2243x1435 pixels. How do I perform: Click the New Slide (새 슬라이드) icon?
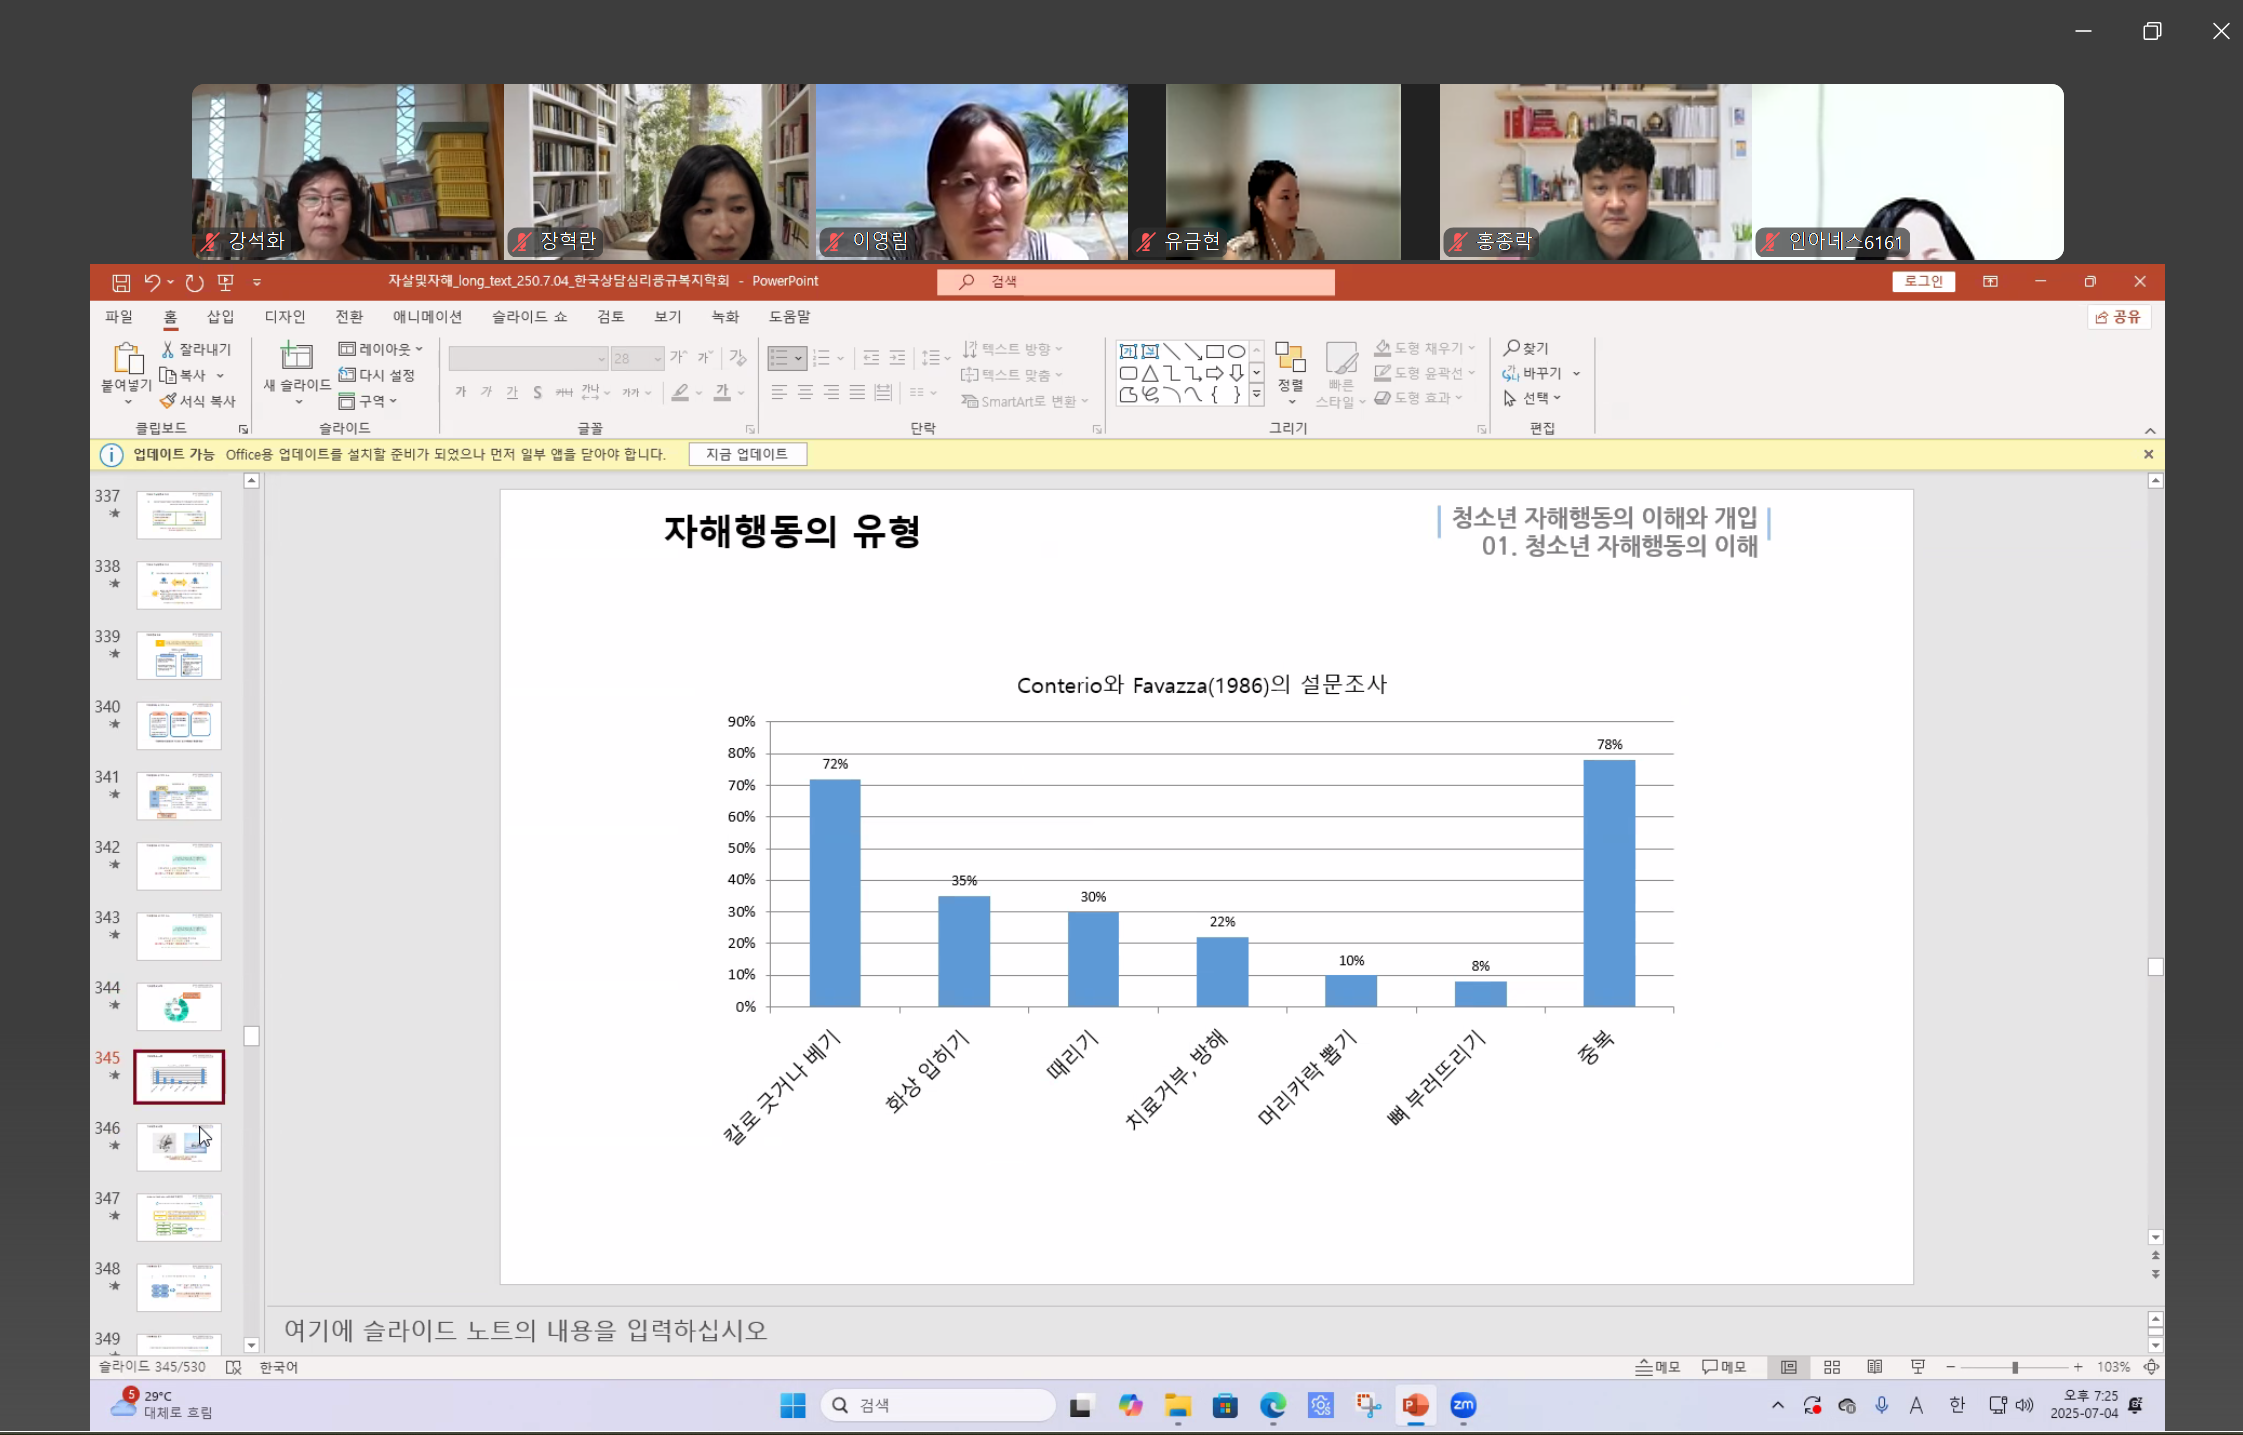(296, 356)
